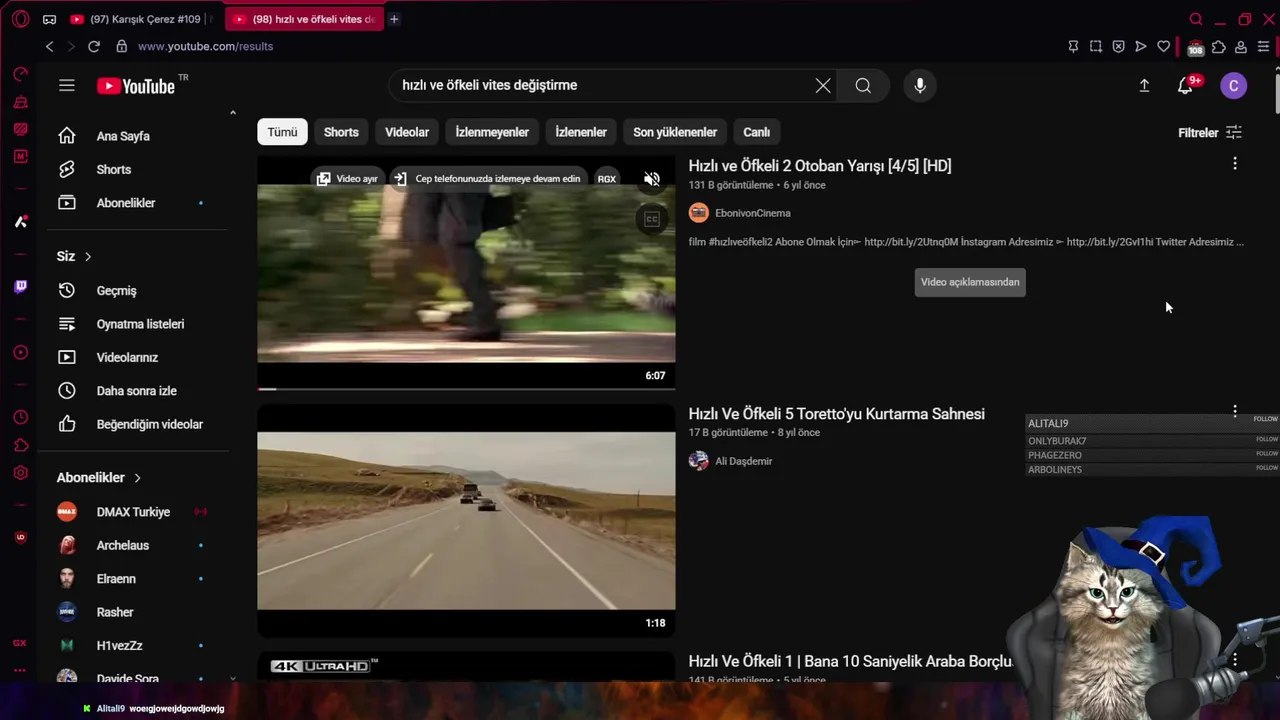The height and width of the screenshot is (720, 1280).
Task: Open the YouTube guide hamburger menu
Action: pos(67,86)
